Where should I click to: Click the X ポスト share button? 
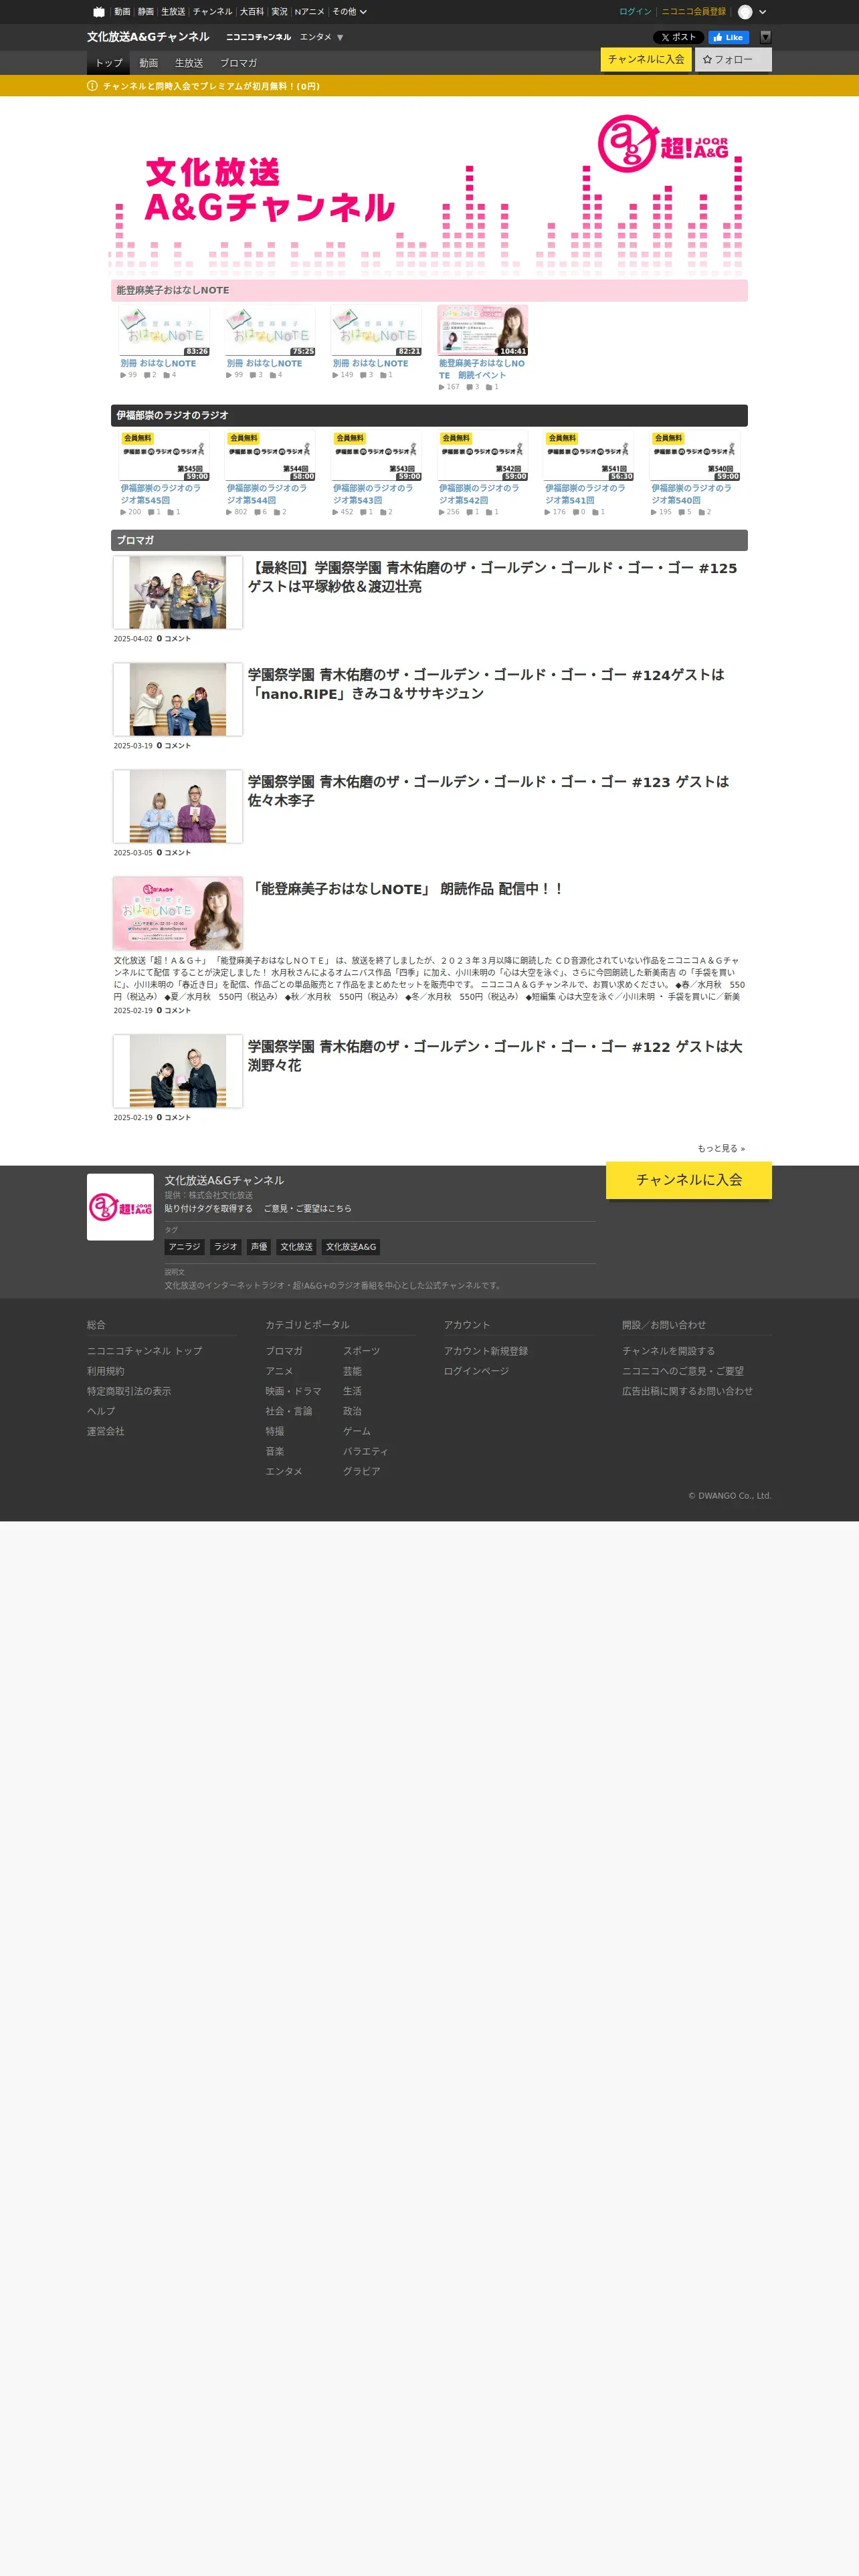click(678, 37)
